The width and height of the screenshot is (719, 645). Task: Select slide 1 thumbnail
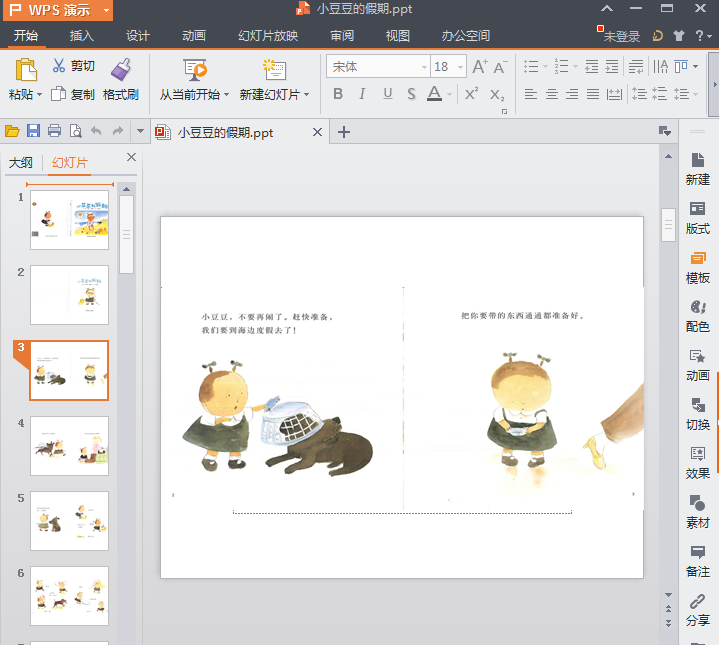[x=69, y=220]
